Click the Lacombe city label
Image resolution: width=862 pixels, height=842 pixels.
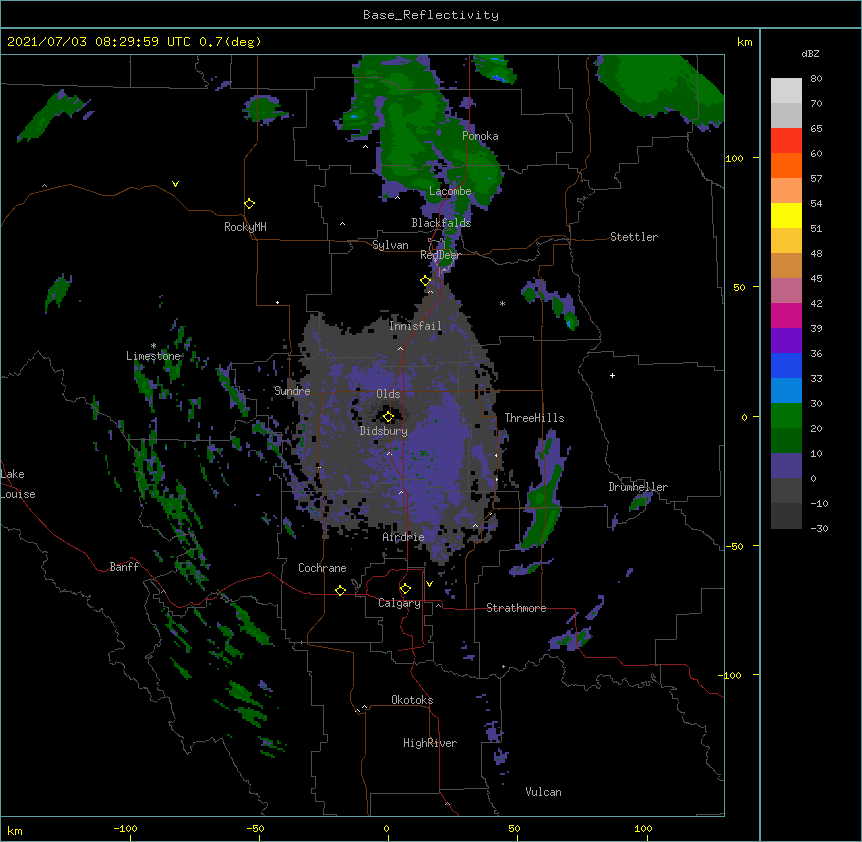point(450,191)
